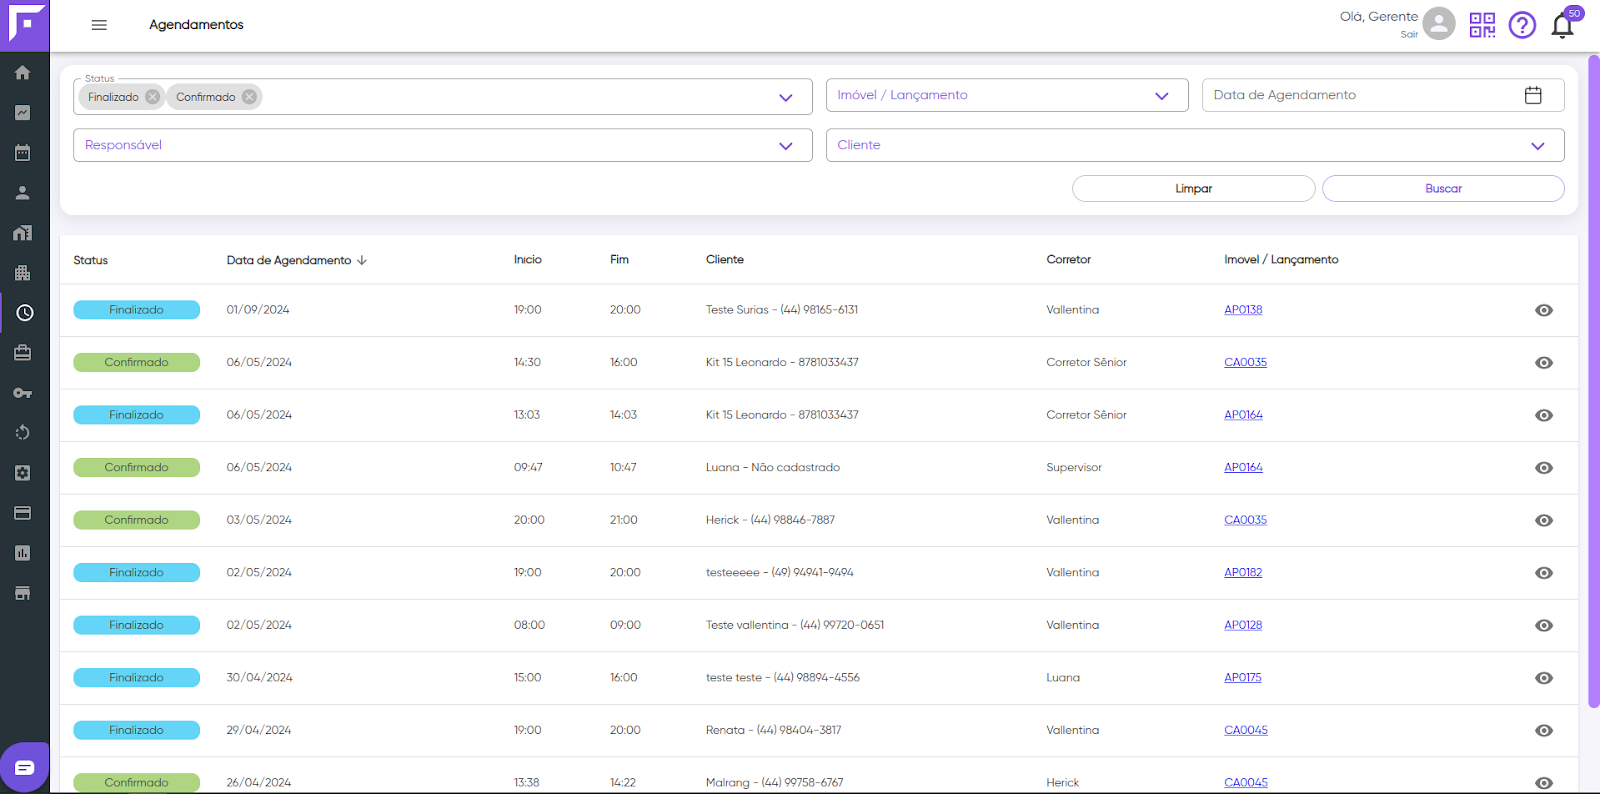This screenshot has width=1600, height=794.
Task: View details of Luana Não cadastrado appointment
Action: click(x=1544, y=468)
